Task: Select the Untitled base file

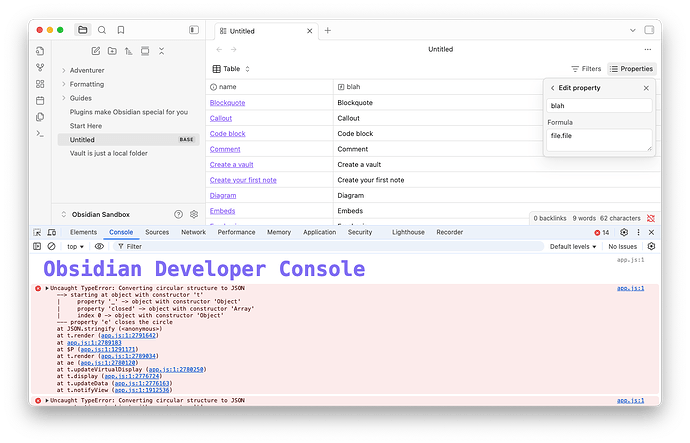Action: pos(128,139)
